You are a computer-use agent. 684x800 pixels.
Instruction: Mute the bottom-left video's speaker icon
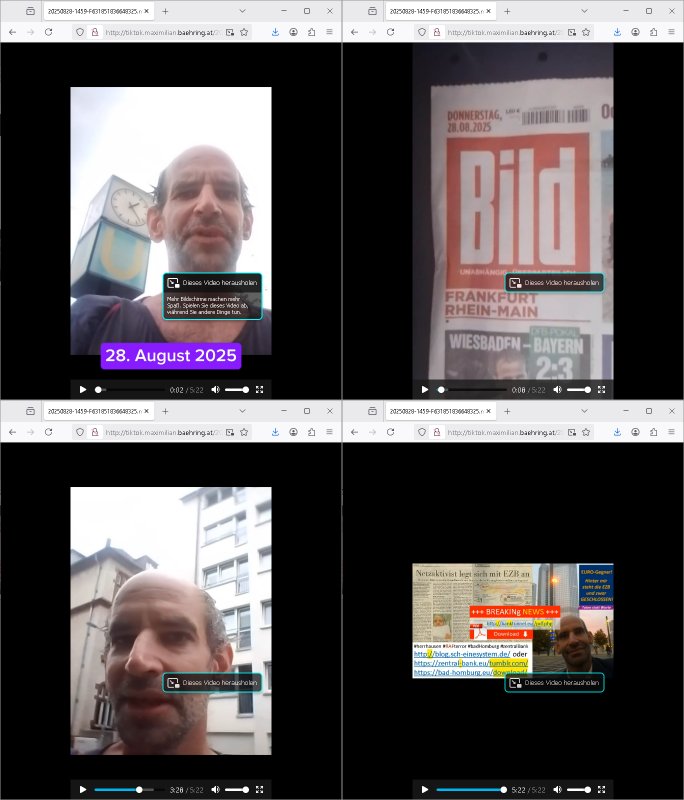(215, 789)
